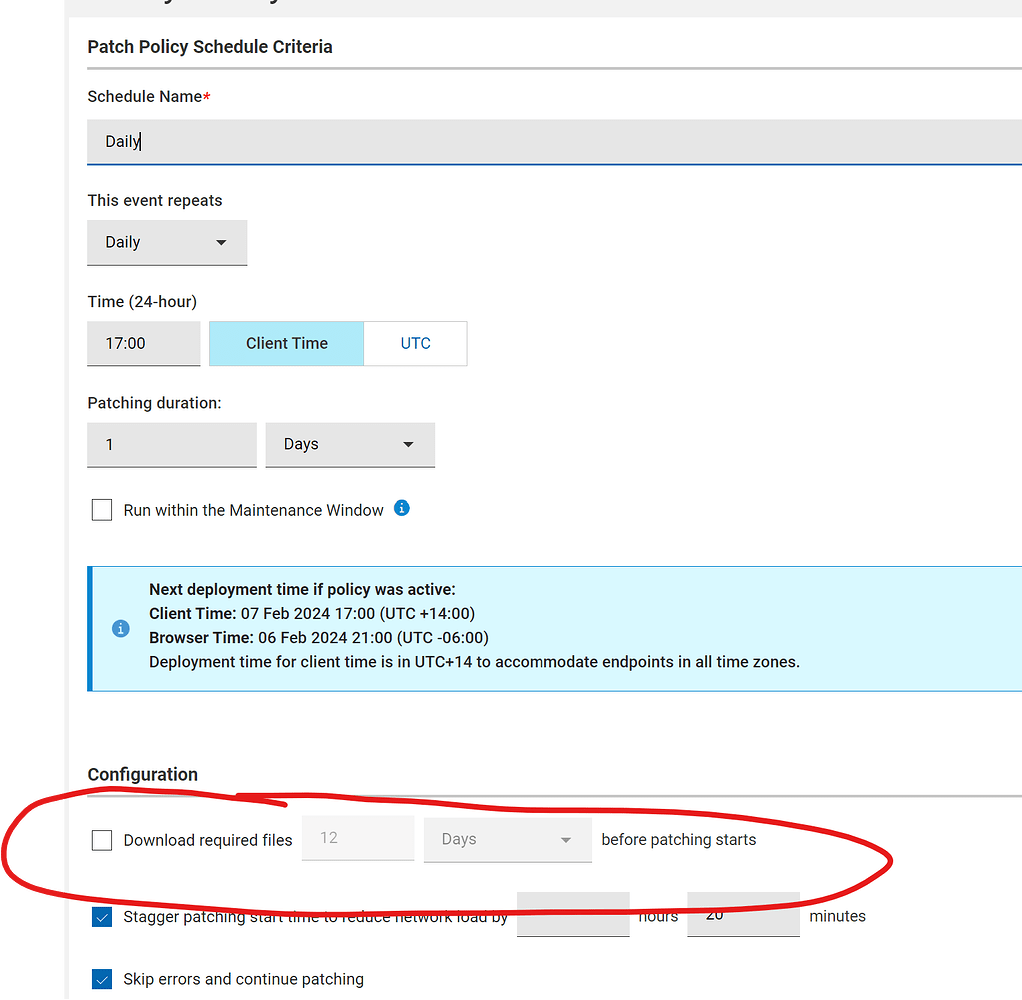Click the Configuration section heading
This screenshot has height=1000, width=1022.
tap(143, 774)
